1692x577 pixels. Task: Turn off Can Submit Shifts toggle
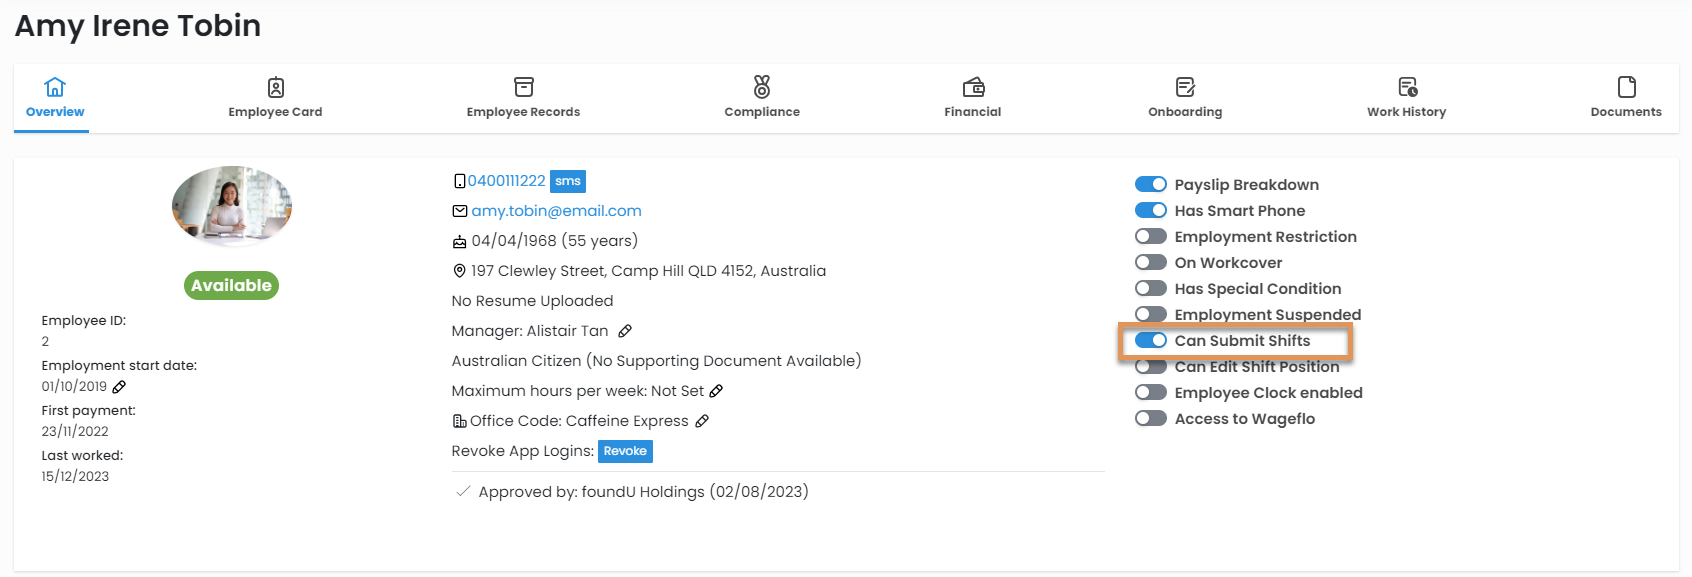[1151, 340]
